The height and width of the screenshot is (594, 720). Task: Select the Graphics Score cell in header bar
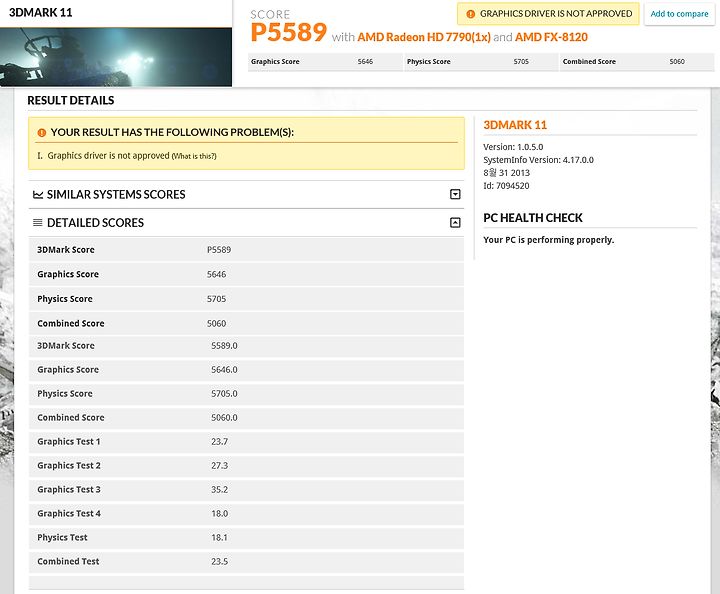click(325, 62)
